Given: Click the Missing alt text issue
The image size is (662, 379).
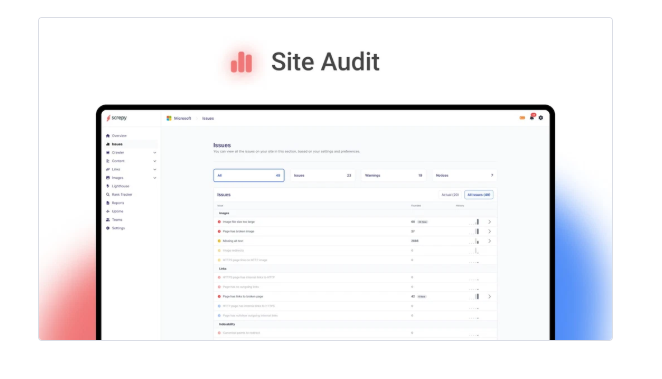Looking at the screenshot, I should click(233, 241).
